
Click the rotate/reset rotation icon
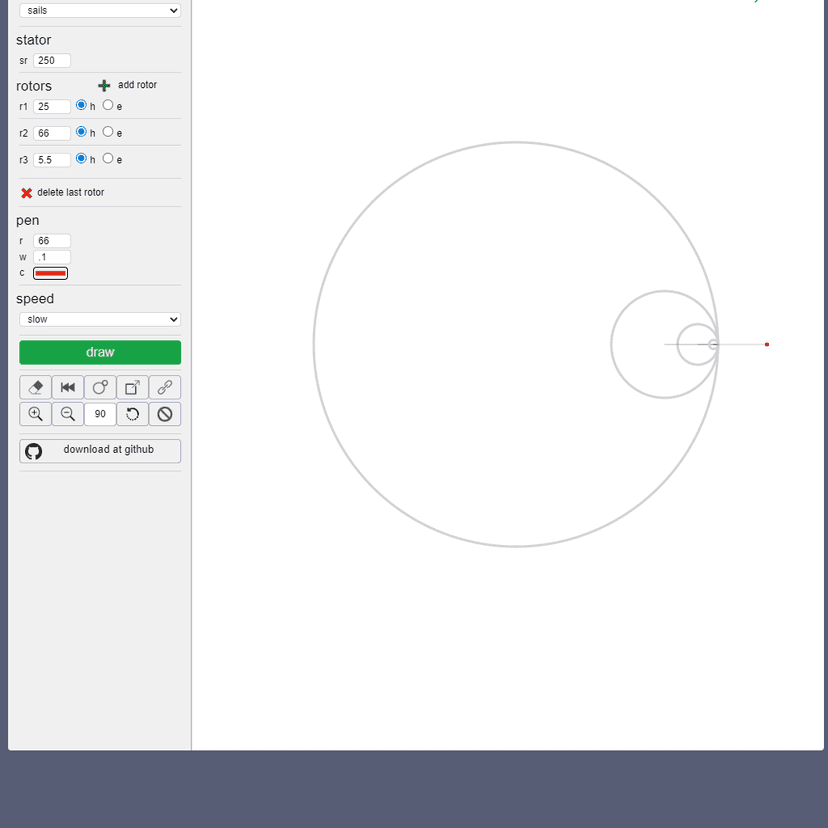click(x=132, y=413)
